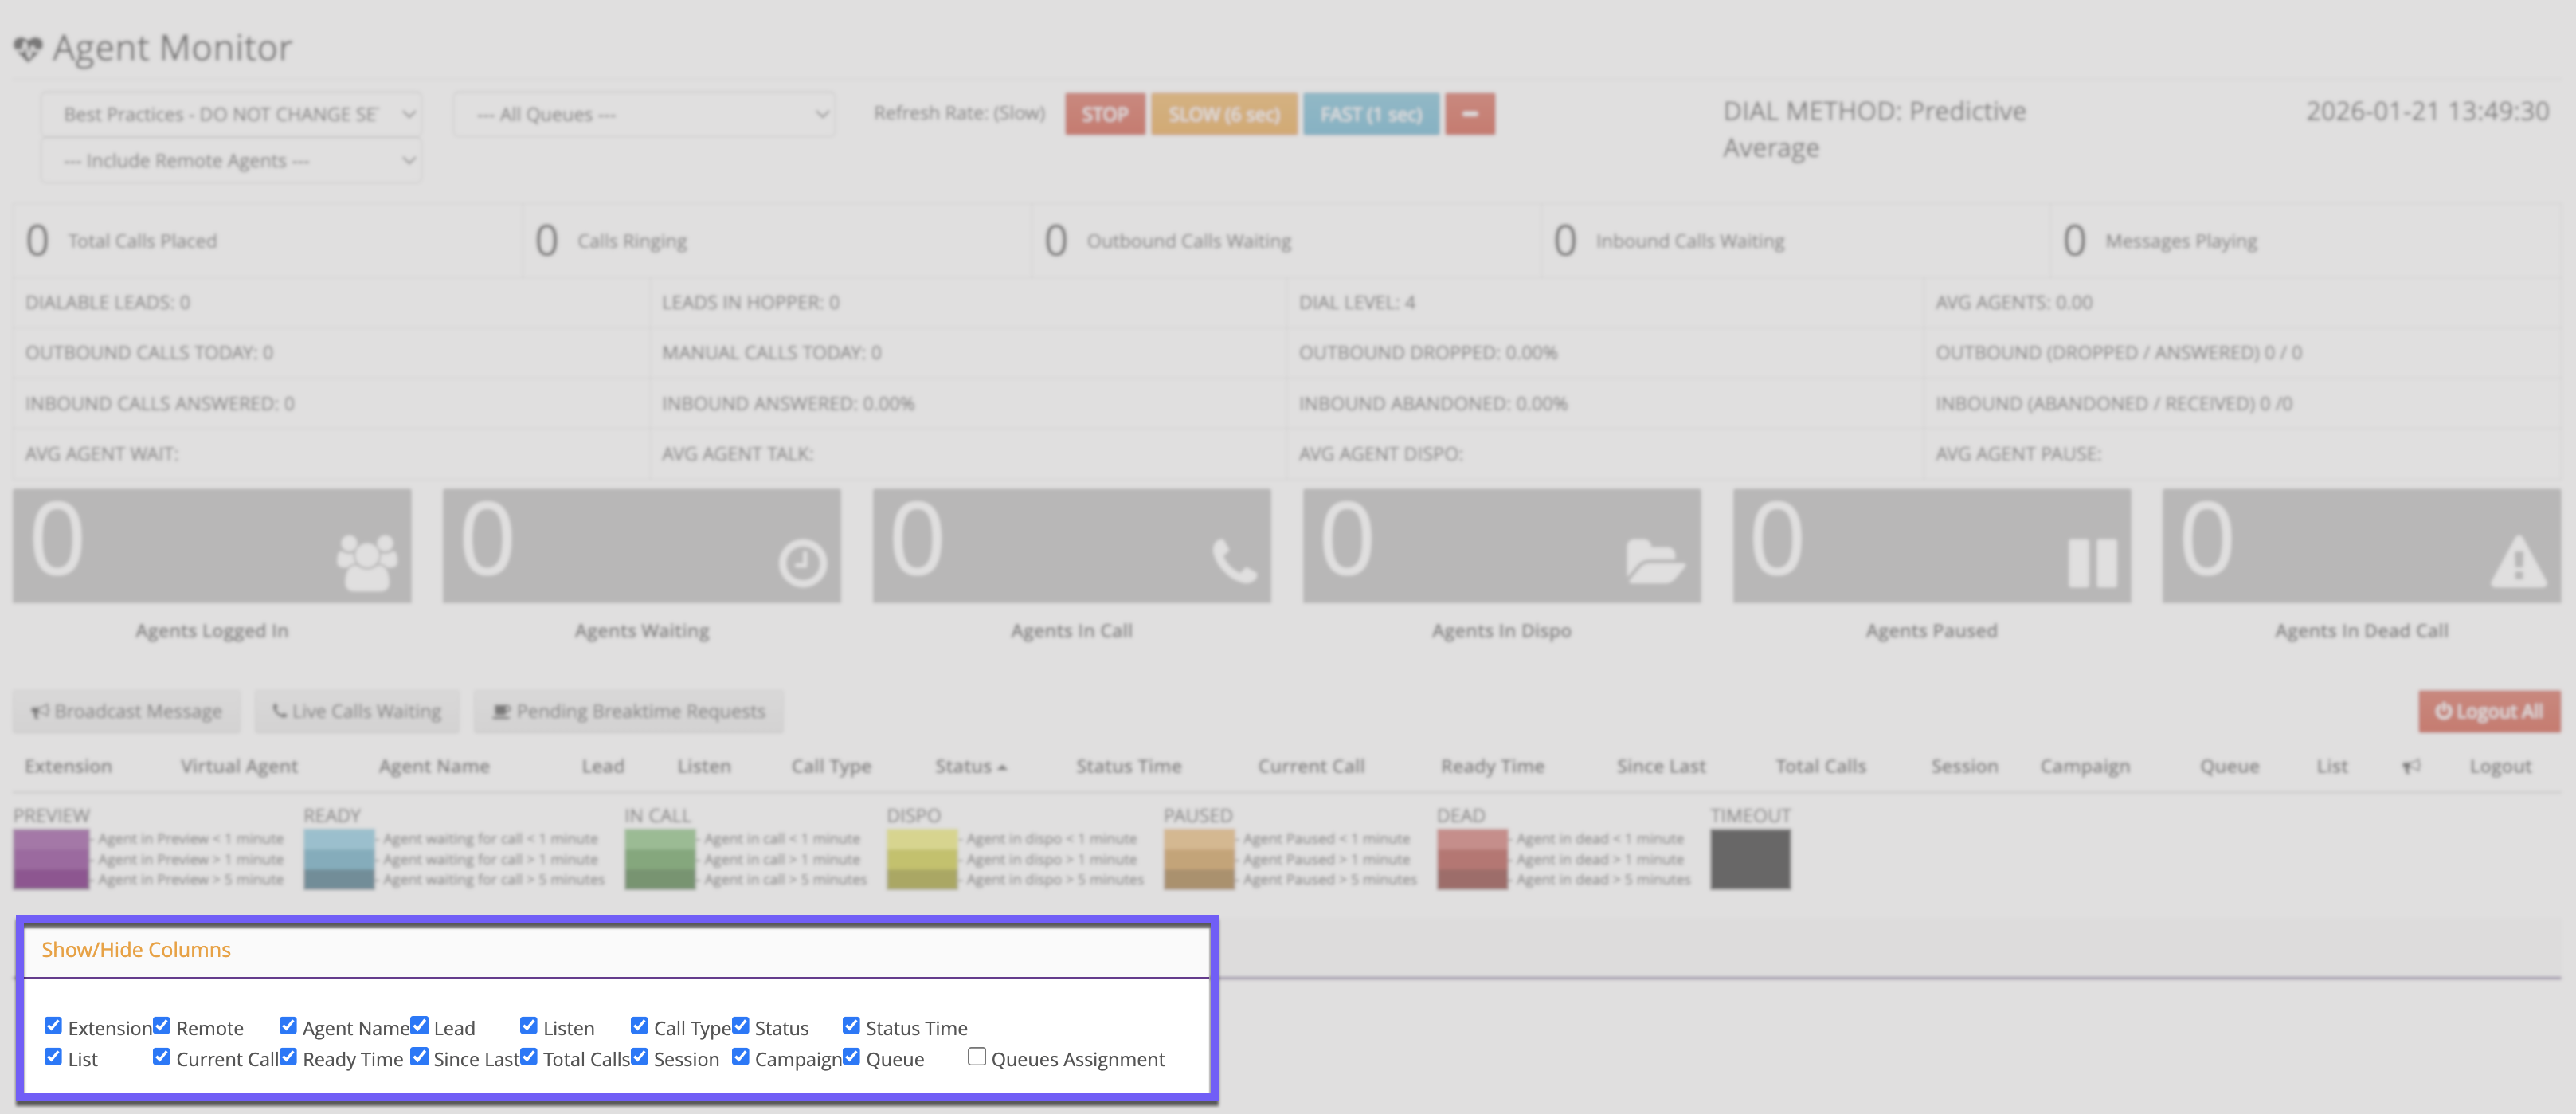Expand the All Queues dropdown
Viewport: 2576px width, 1114px height.
[643, 114]
